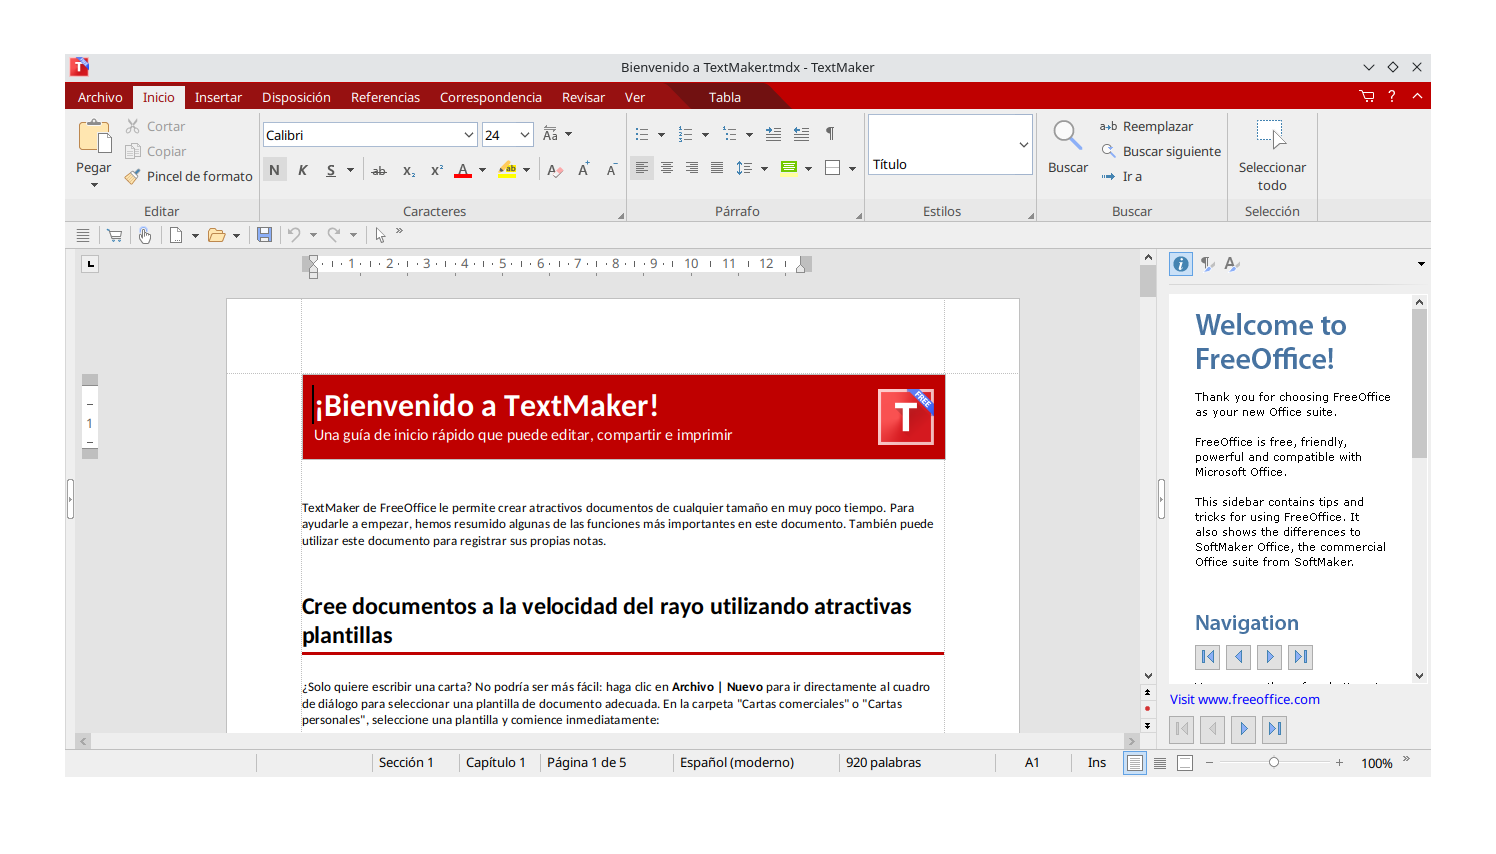
Task: Toggle Ins insert mode in status bar
Action: (x=1097, y=763)
